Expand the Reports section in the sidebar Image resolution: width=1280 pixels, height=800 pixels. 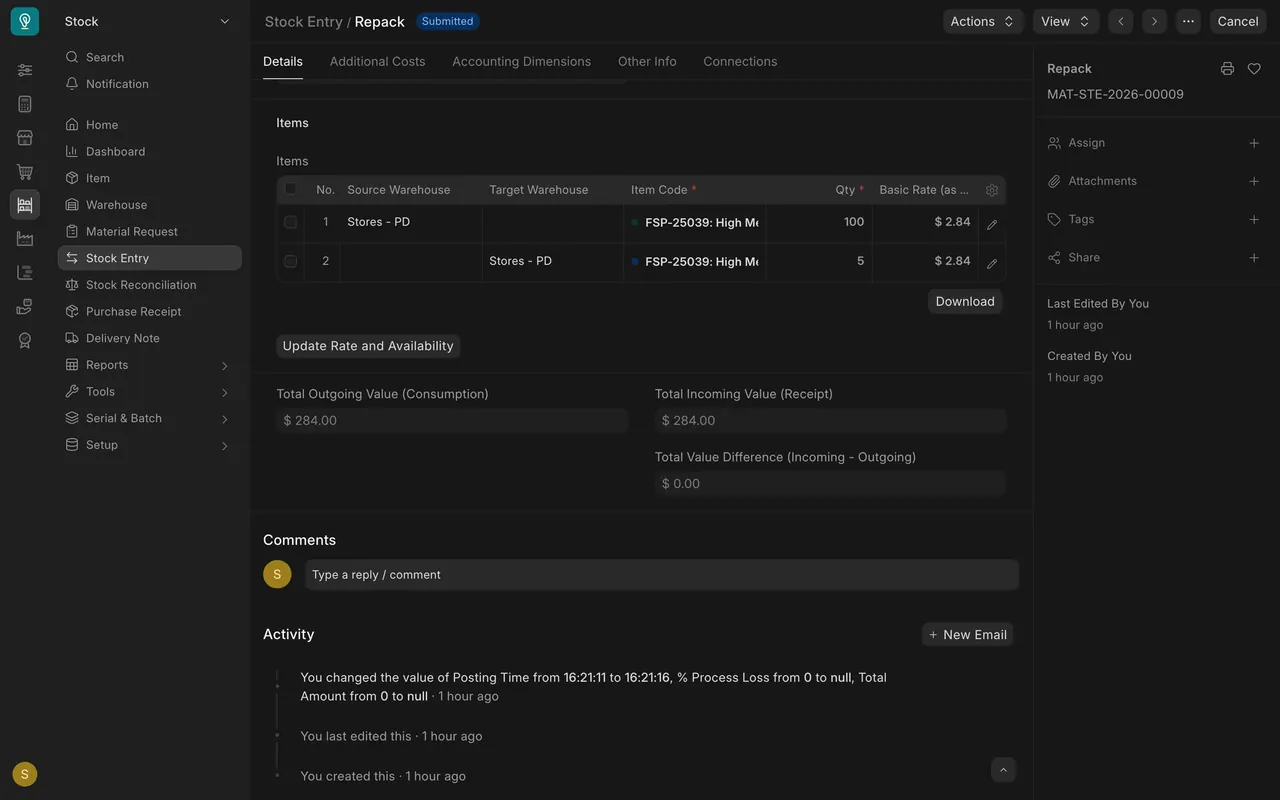(x=149, y=365)
